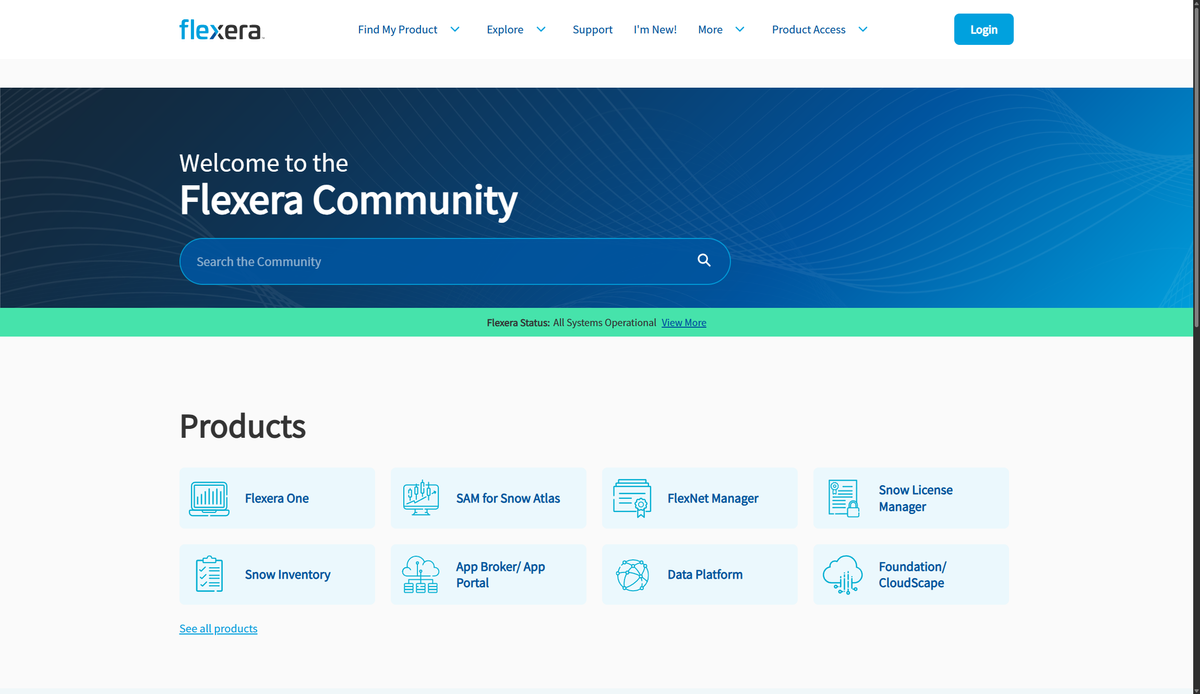Click the SAM for Snow Atlas chart icon
This screenshot has height=694, width=1200.
point(420,497)
